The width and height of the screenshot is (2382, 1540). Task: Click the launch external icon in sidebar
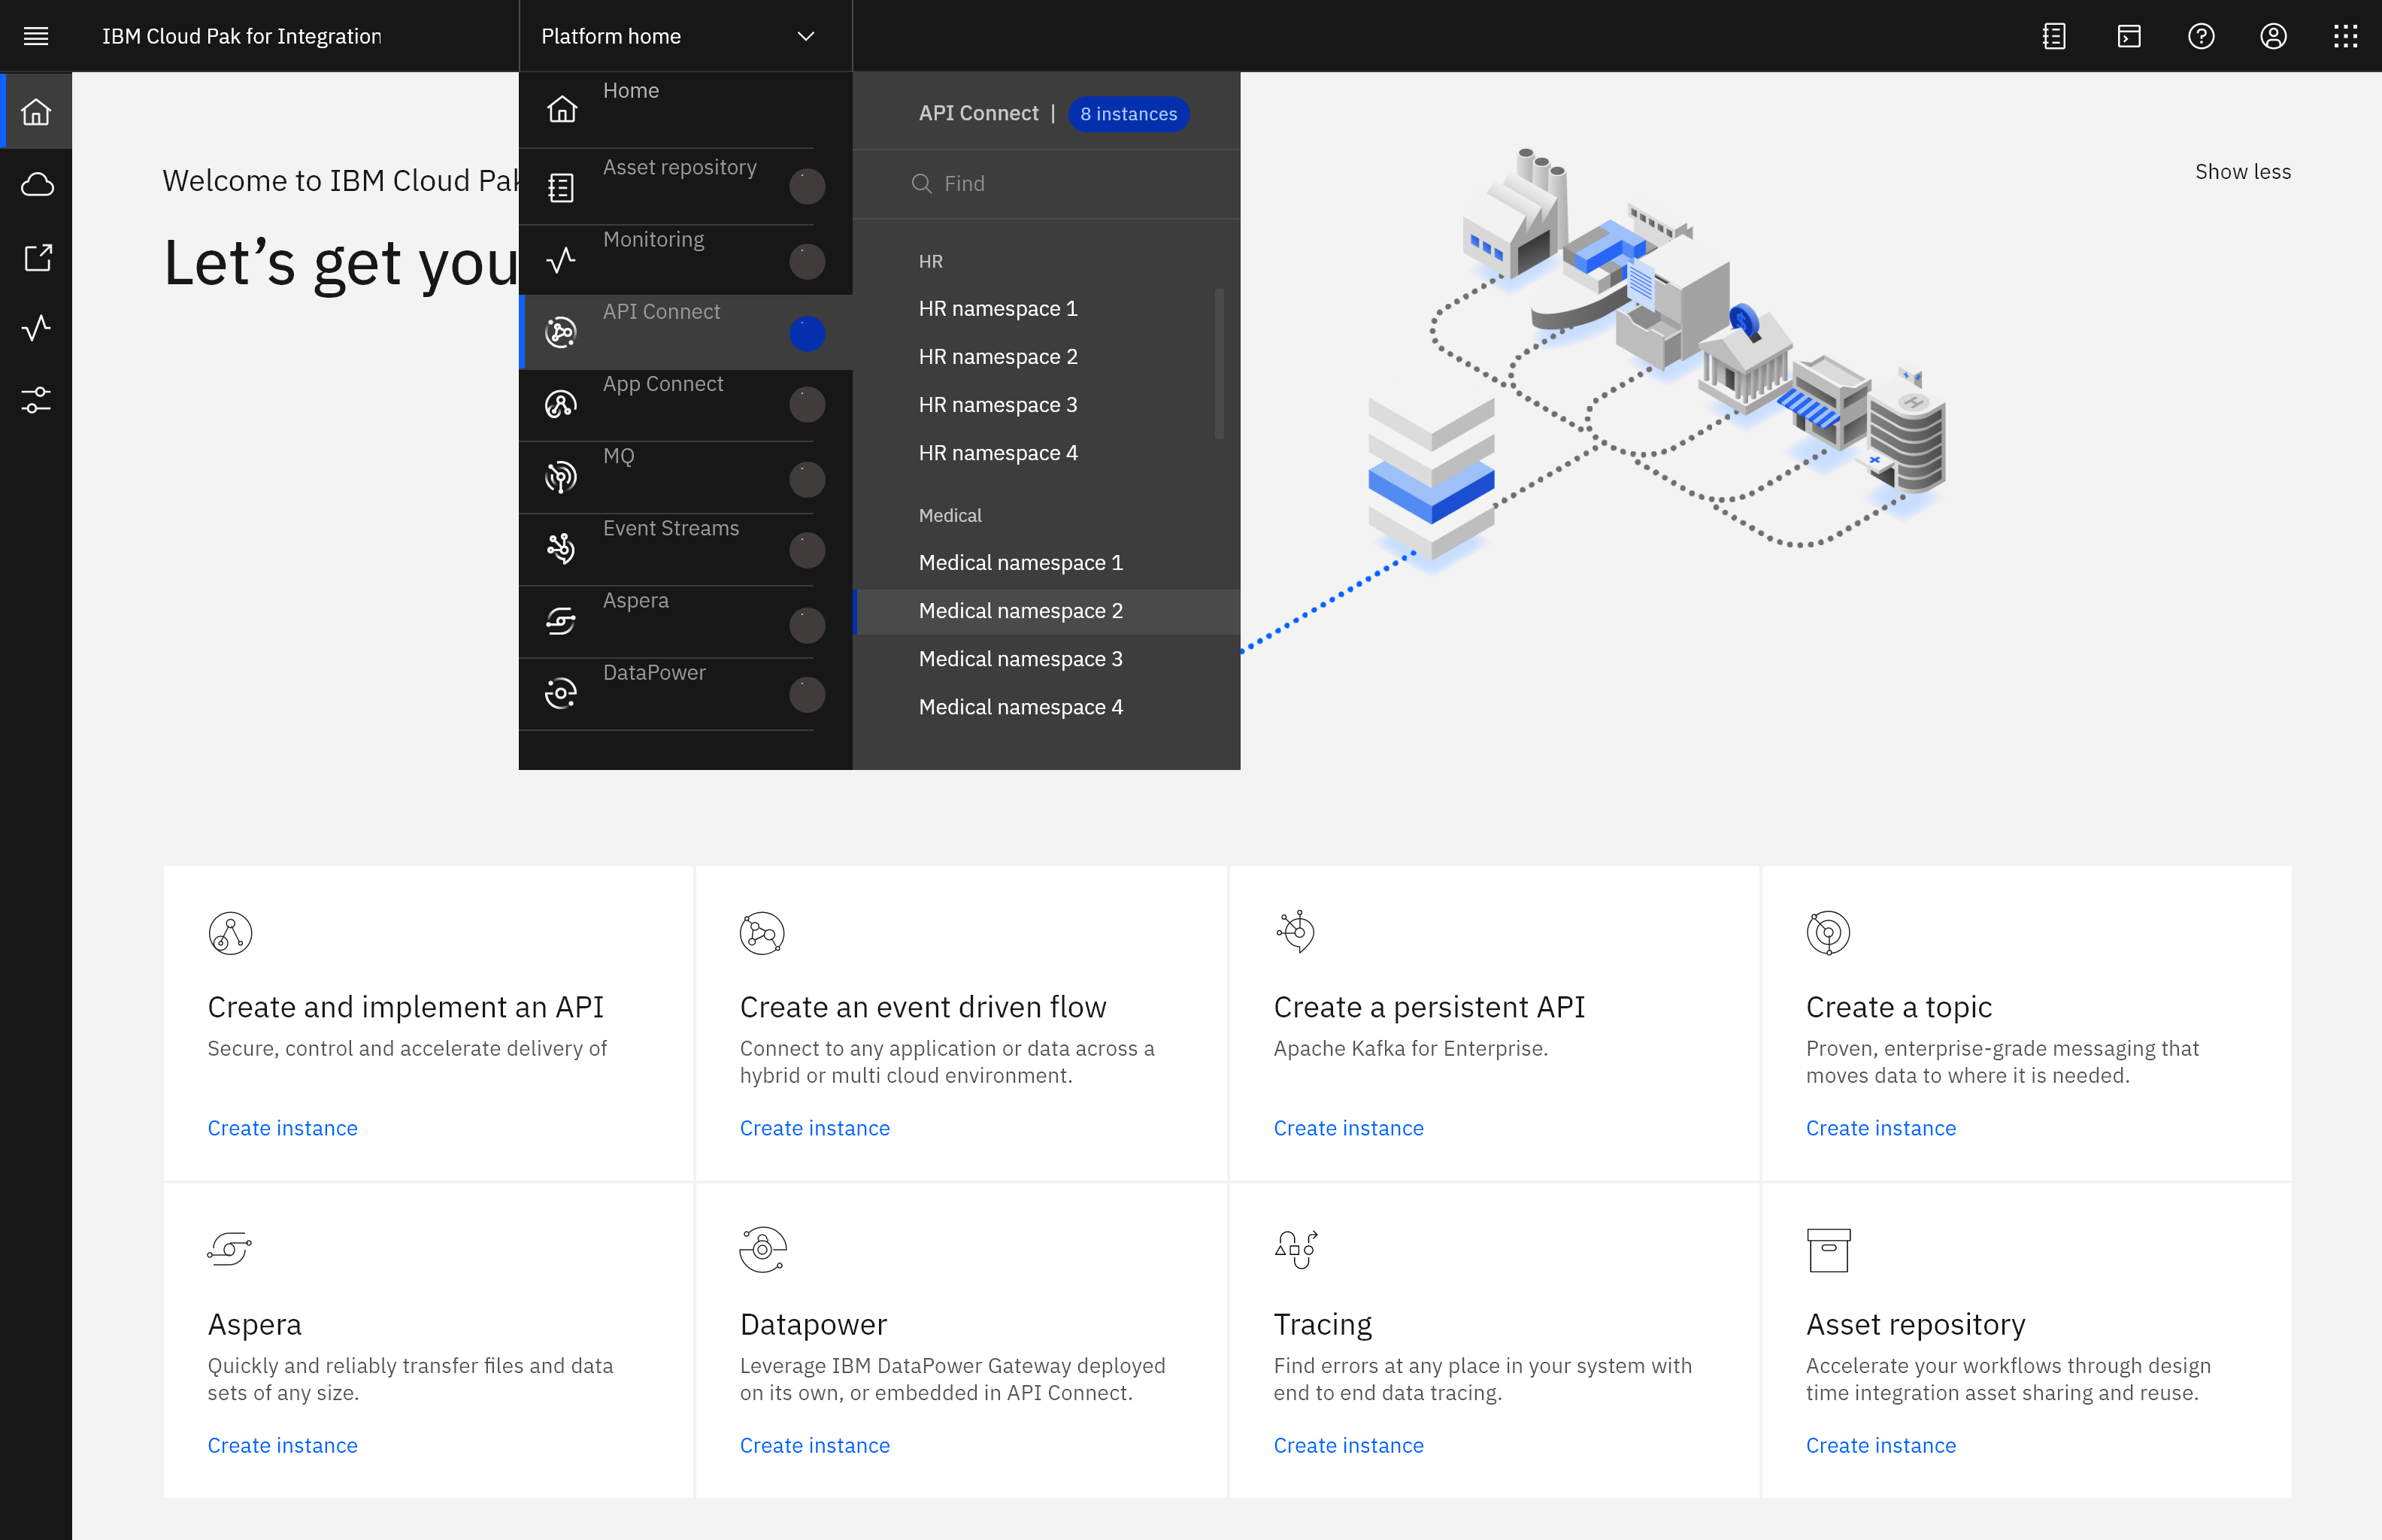tap(37, 257)
